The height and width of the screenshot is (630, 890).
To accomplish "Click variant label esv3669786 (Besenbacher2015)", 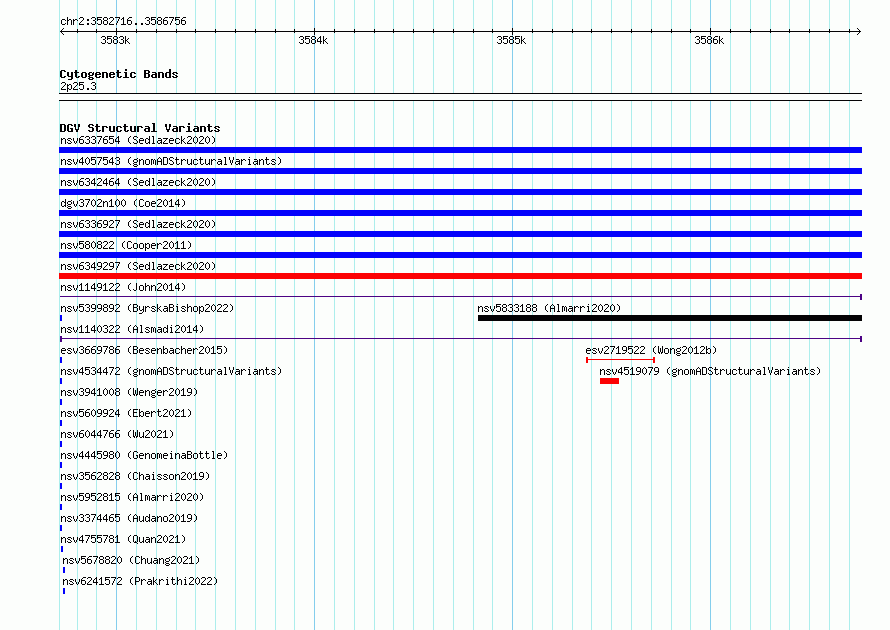I will pos(144,350).
